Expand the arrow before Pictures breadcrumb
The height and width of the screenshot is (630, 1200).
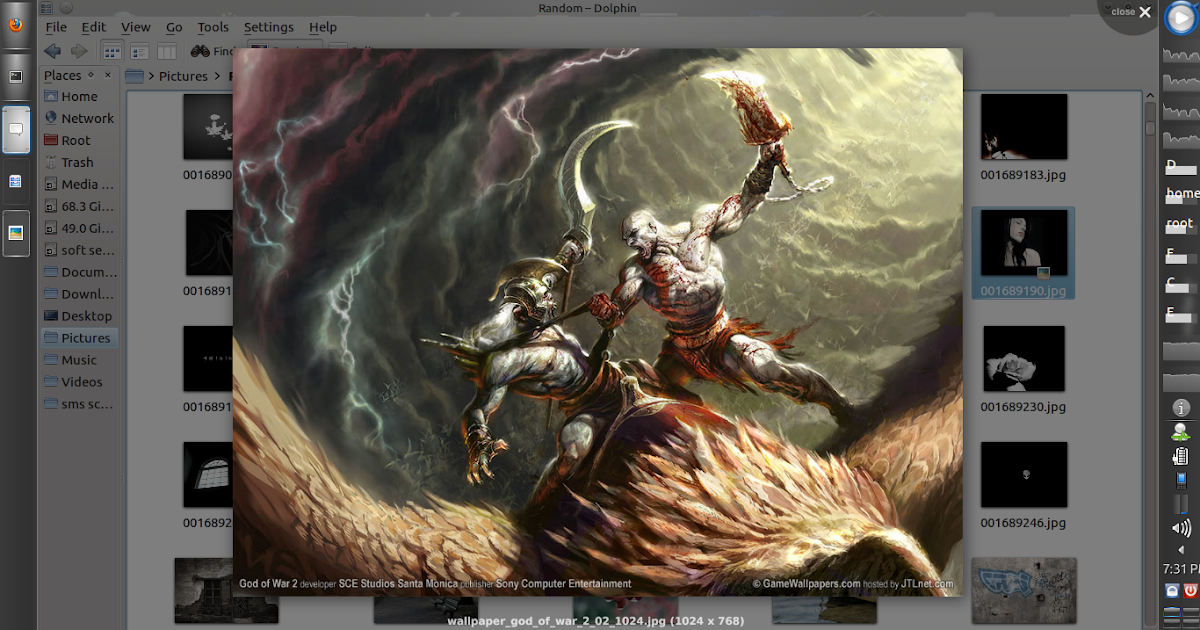pos(152,76)
